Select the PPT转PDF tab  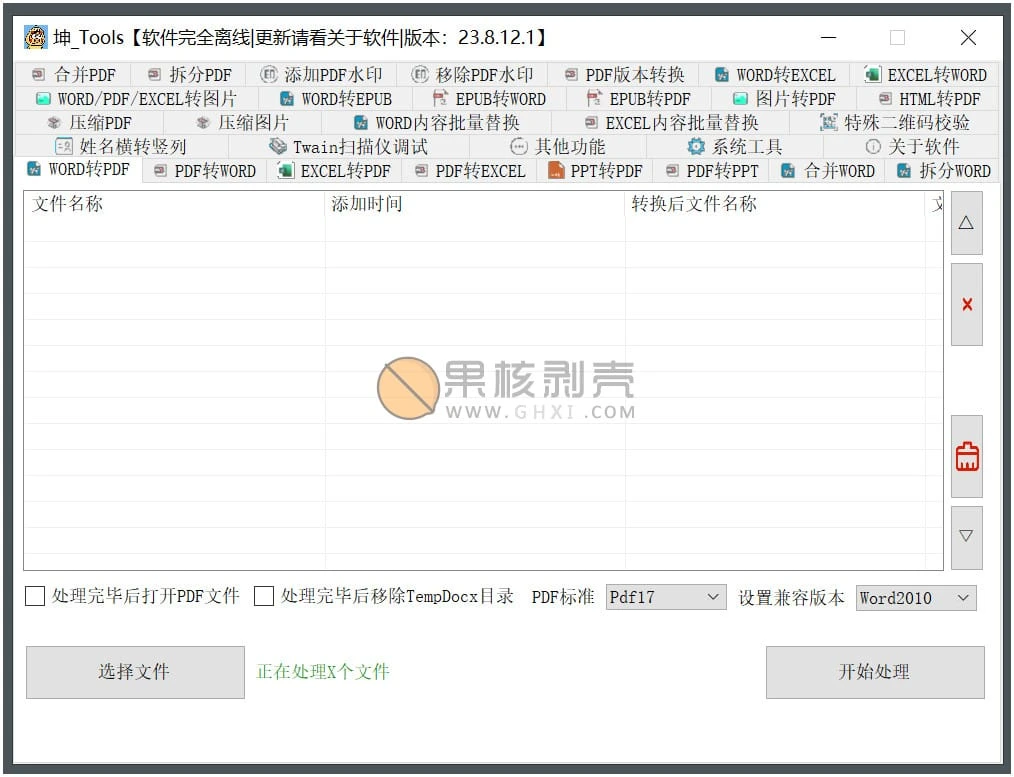click(x=595, y=171)
